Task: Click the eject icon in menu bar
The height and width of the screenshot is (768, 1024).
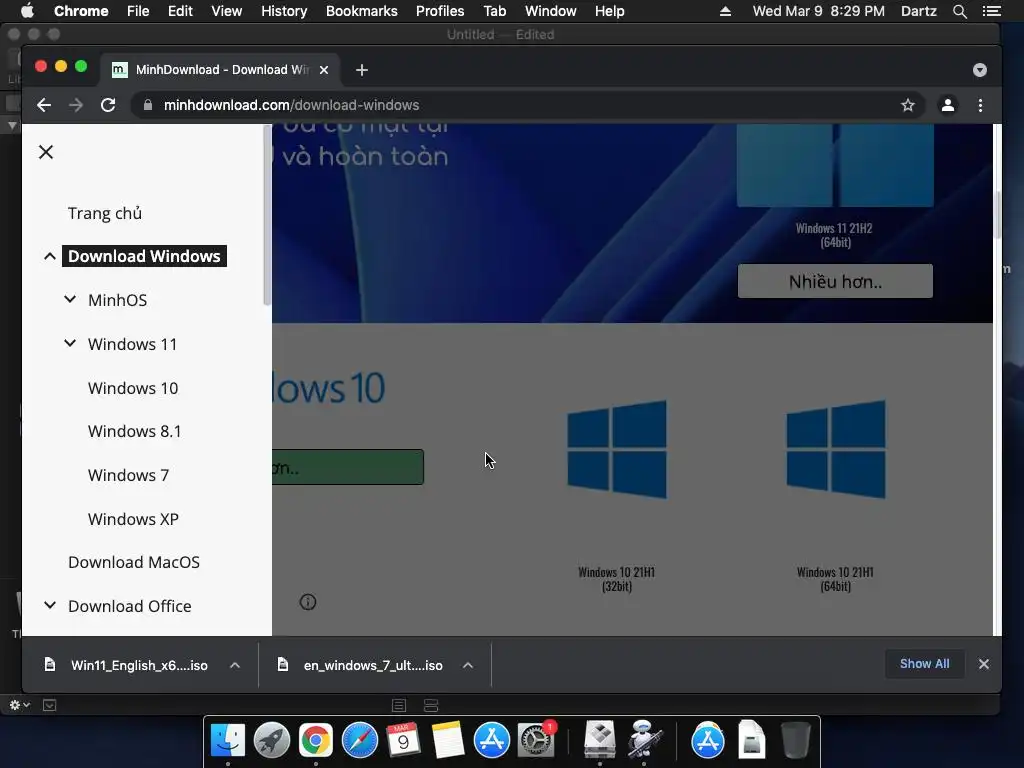Action: pyautogui.click(x=725, y=11)
